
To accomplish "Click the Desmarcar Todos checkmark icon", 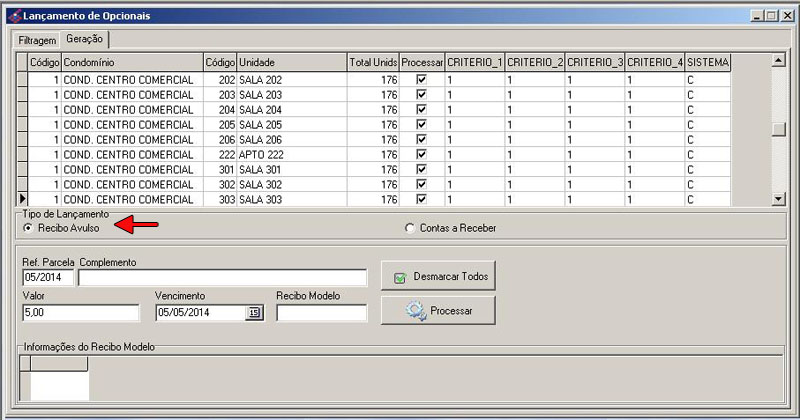I will [x=400, y=277].
